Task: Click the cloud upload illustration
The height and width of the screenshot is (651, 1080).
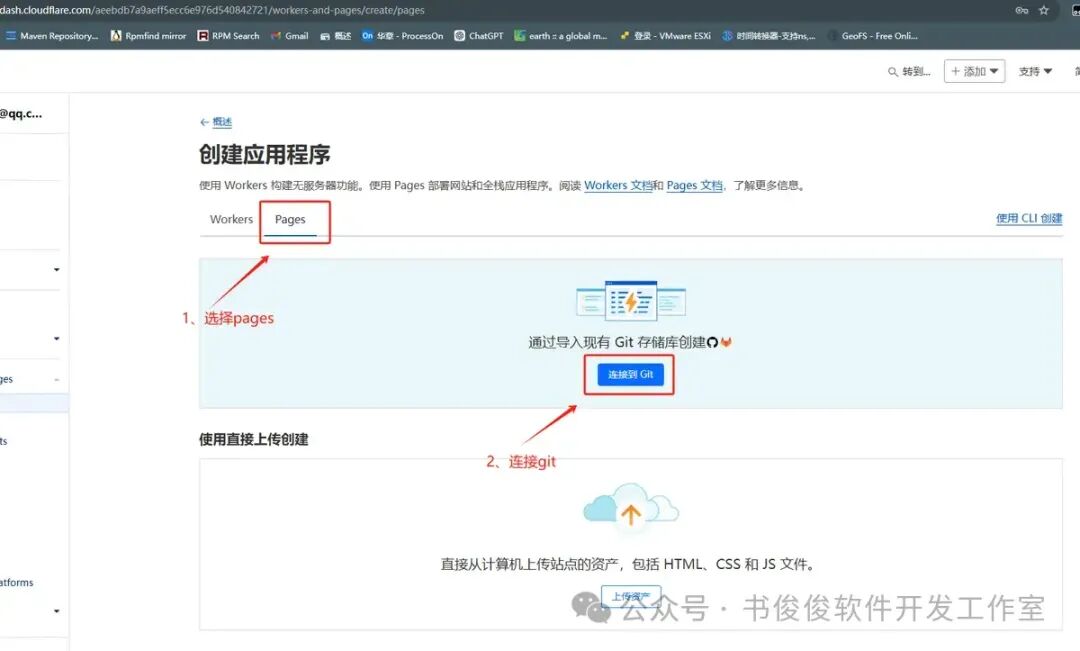Action: [x=630, y=506]
